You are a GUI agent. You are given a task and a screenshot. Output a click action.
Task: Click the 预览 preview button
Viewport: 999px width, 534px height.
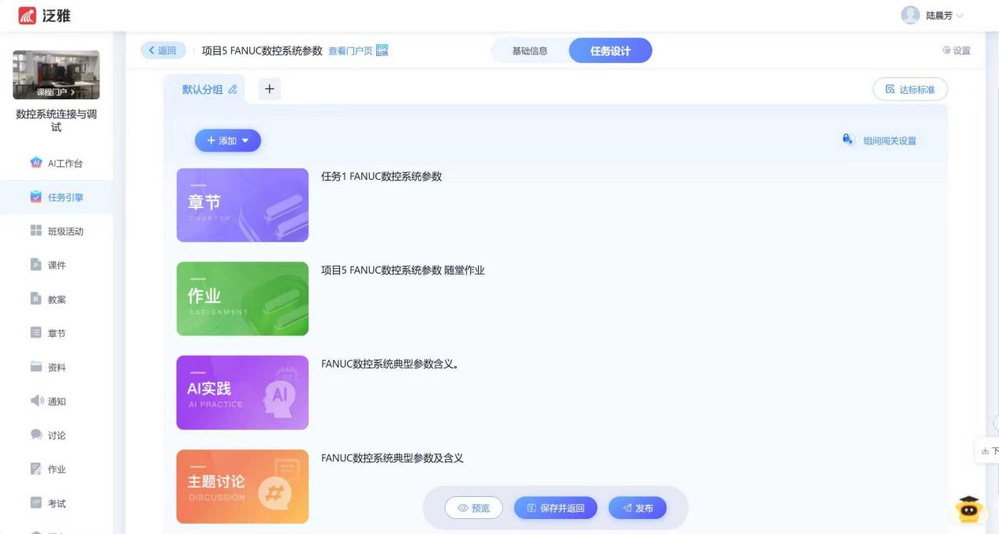[474, 508]
